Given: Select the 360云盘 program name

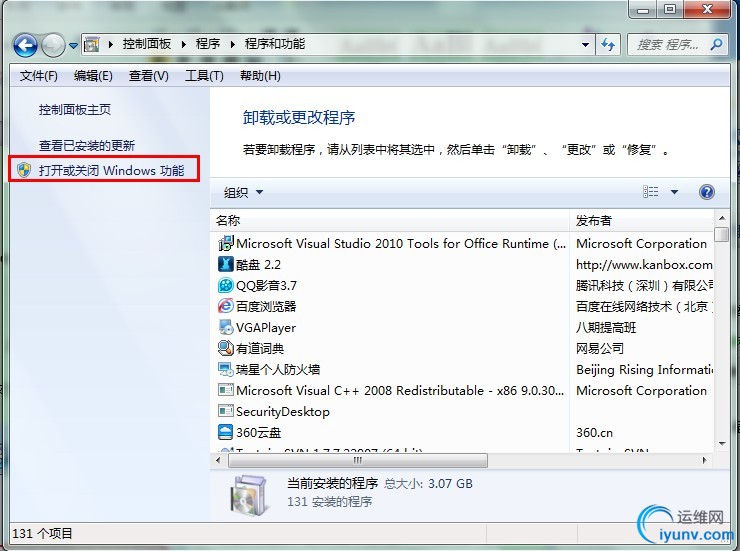Looking at the screenshot, I should [x=259, y=433].
